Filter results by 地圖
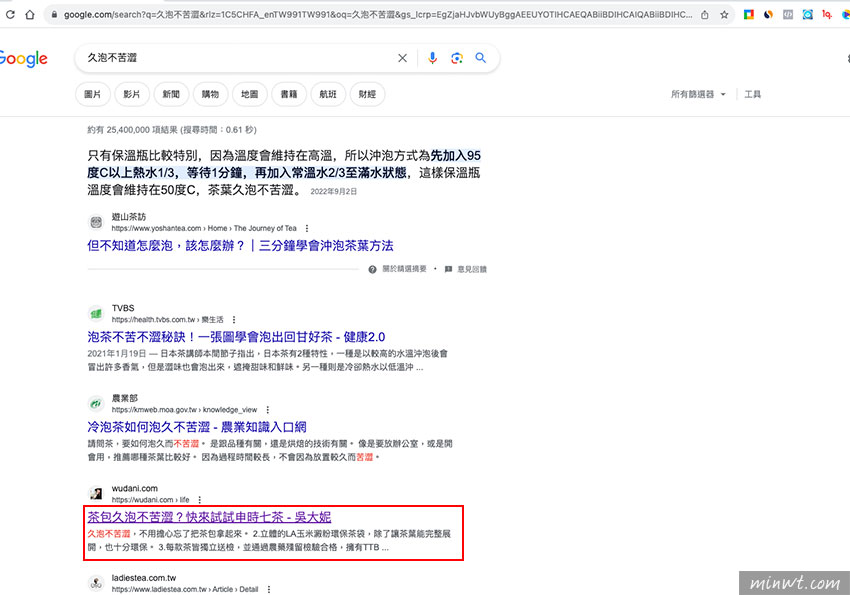The image size is (850, 595). point(249,94)
